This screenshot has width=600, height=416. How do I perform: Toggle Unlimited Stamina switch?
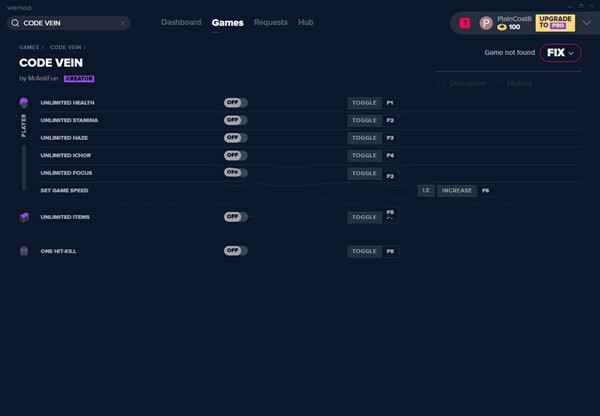pos(236,120)
